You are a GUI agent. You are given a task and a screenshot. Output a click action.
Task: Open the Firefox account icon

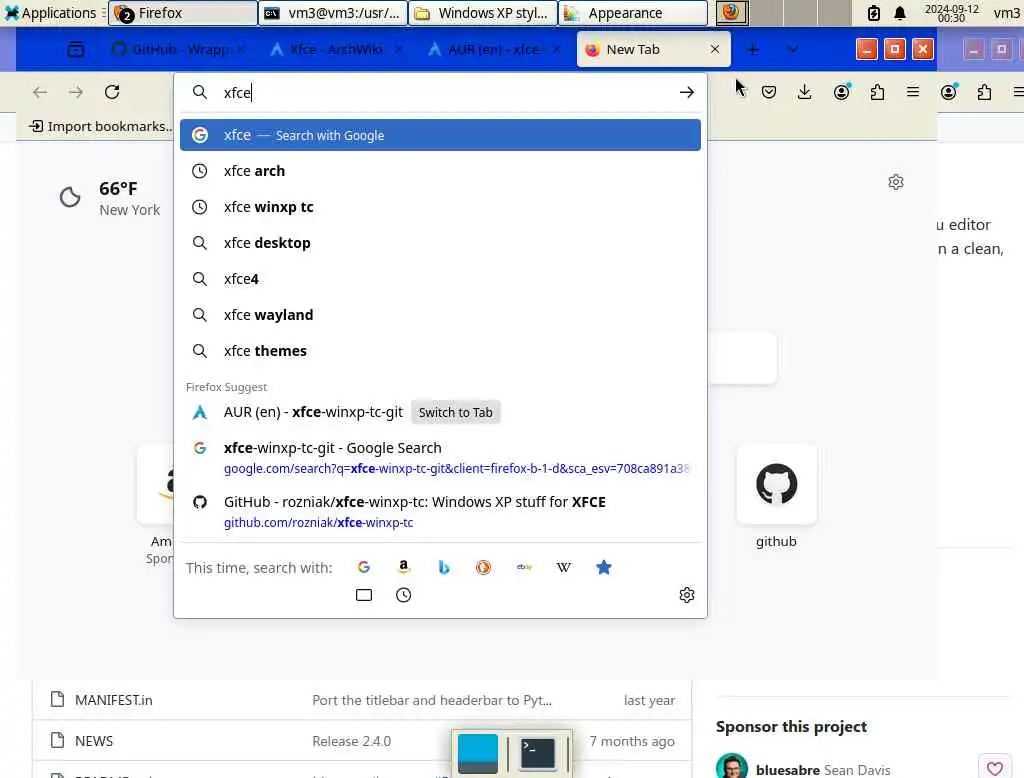(x=842, y=92)
